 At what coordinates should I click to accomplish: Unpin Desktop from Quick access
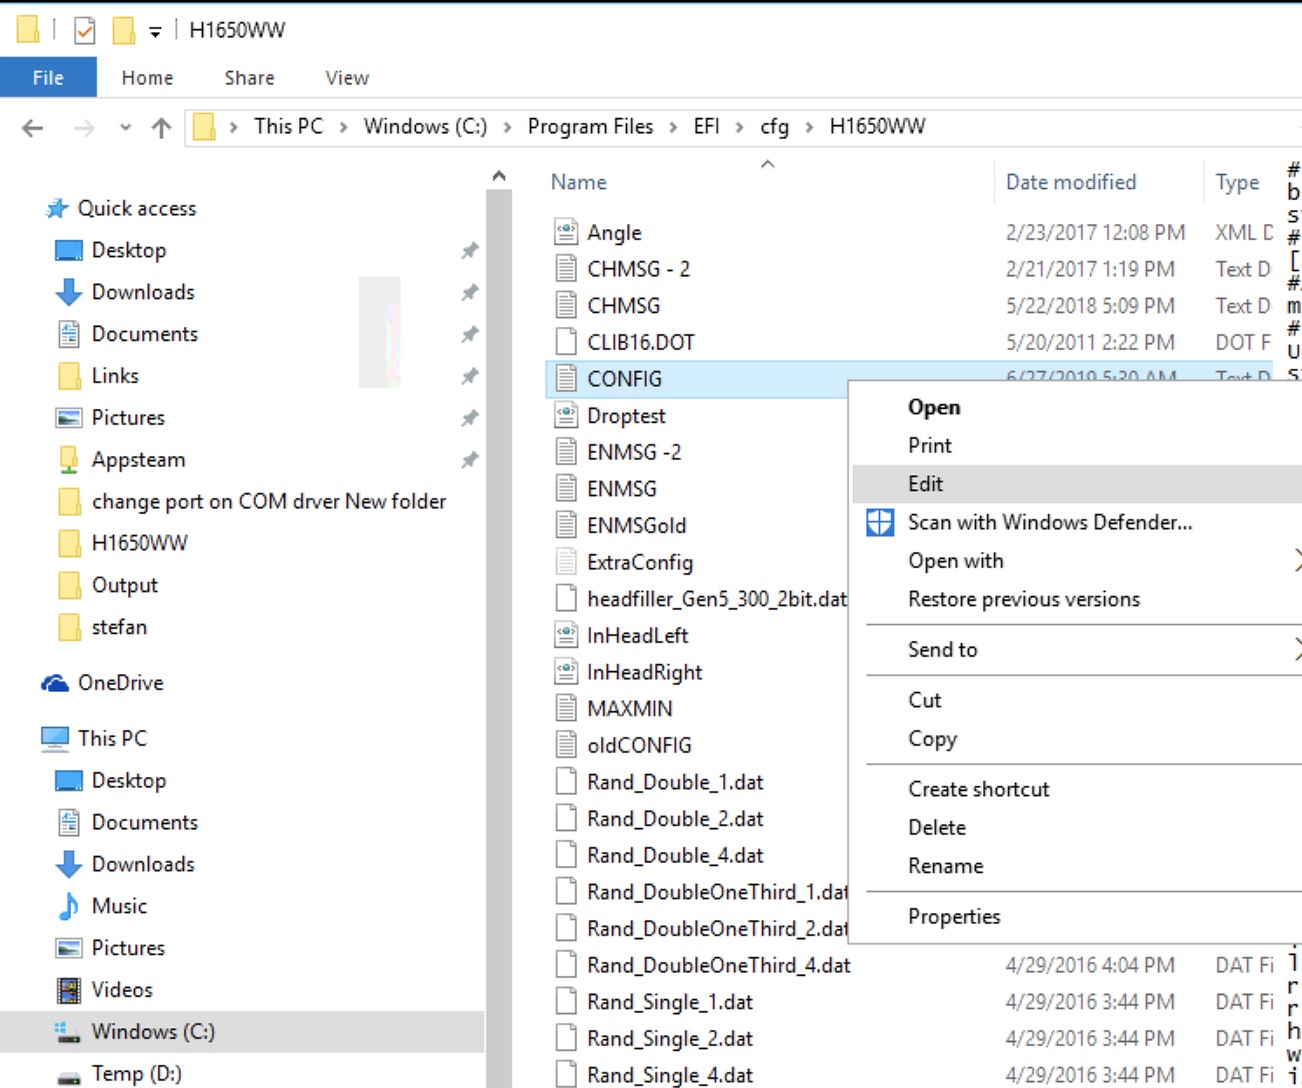(469, 250)
